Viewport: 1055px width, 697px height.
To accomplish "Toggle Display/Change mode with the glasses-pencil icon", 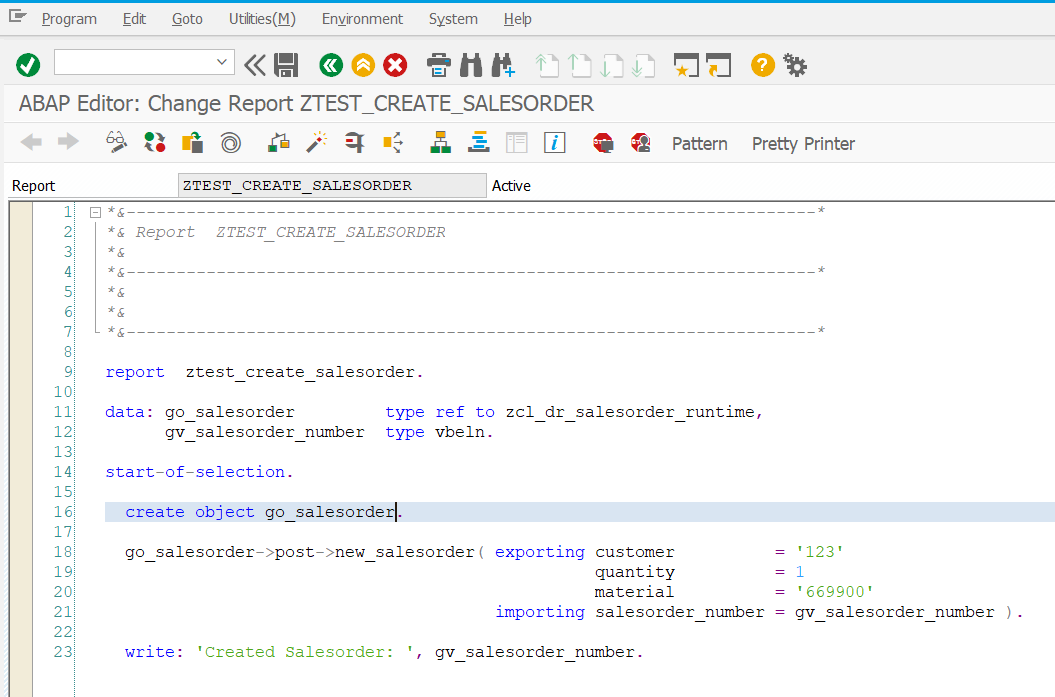I will 117,143.
